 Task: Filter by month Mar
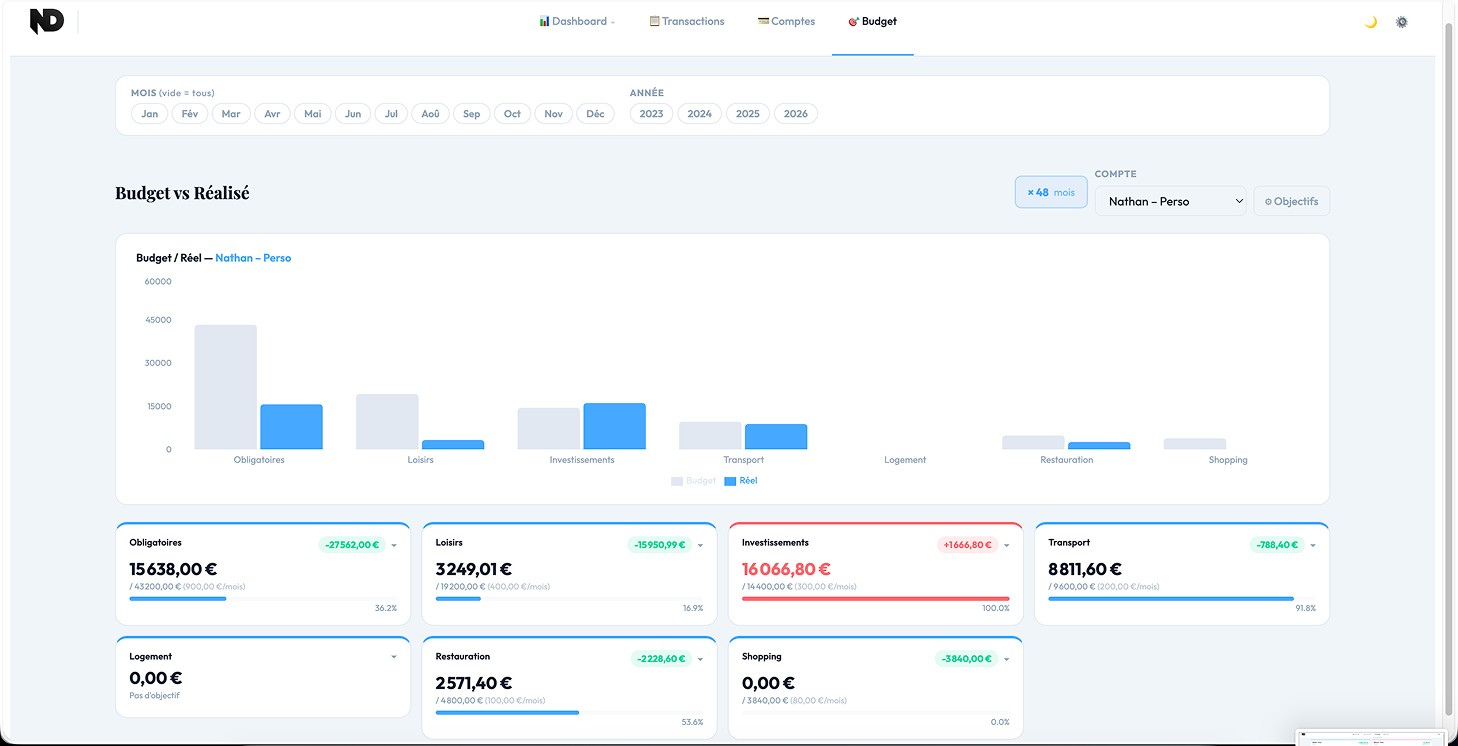tap(231, 114)
